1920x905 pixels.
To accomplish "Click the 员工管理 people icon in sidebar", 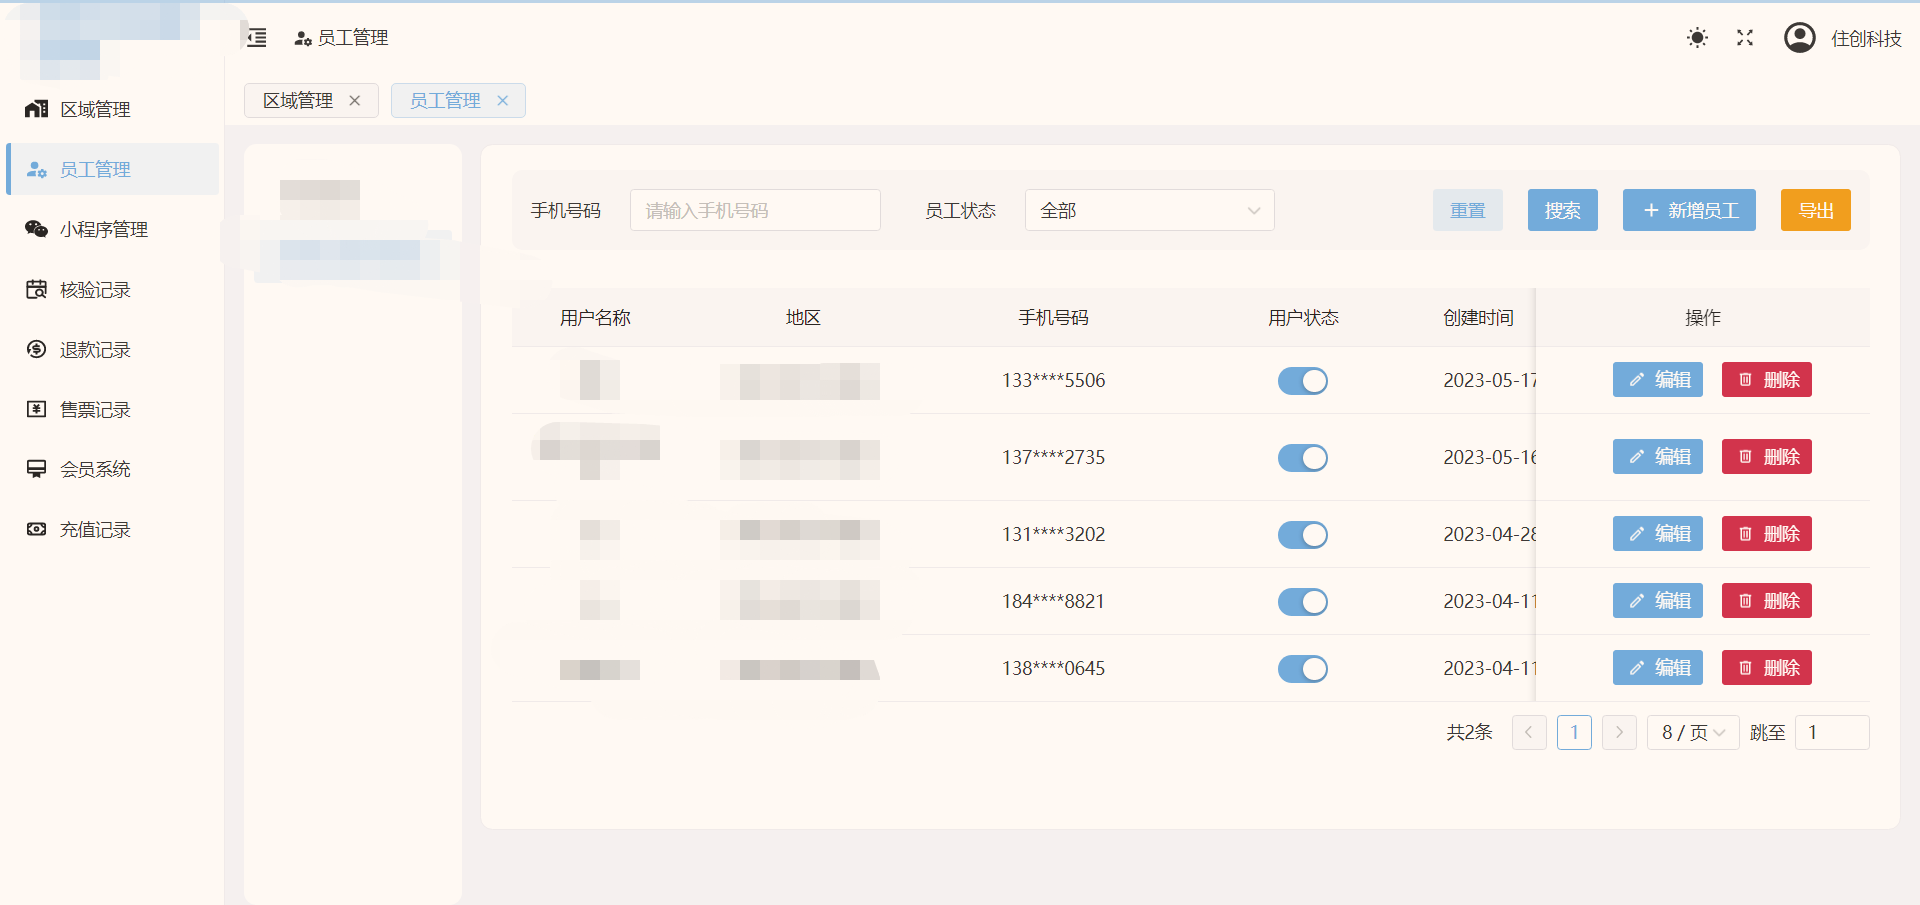I will pos(37,169).
